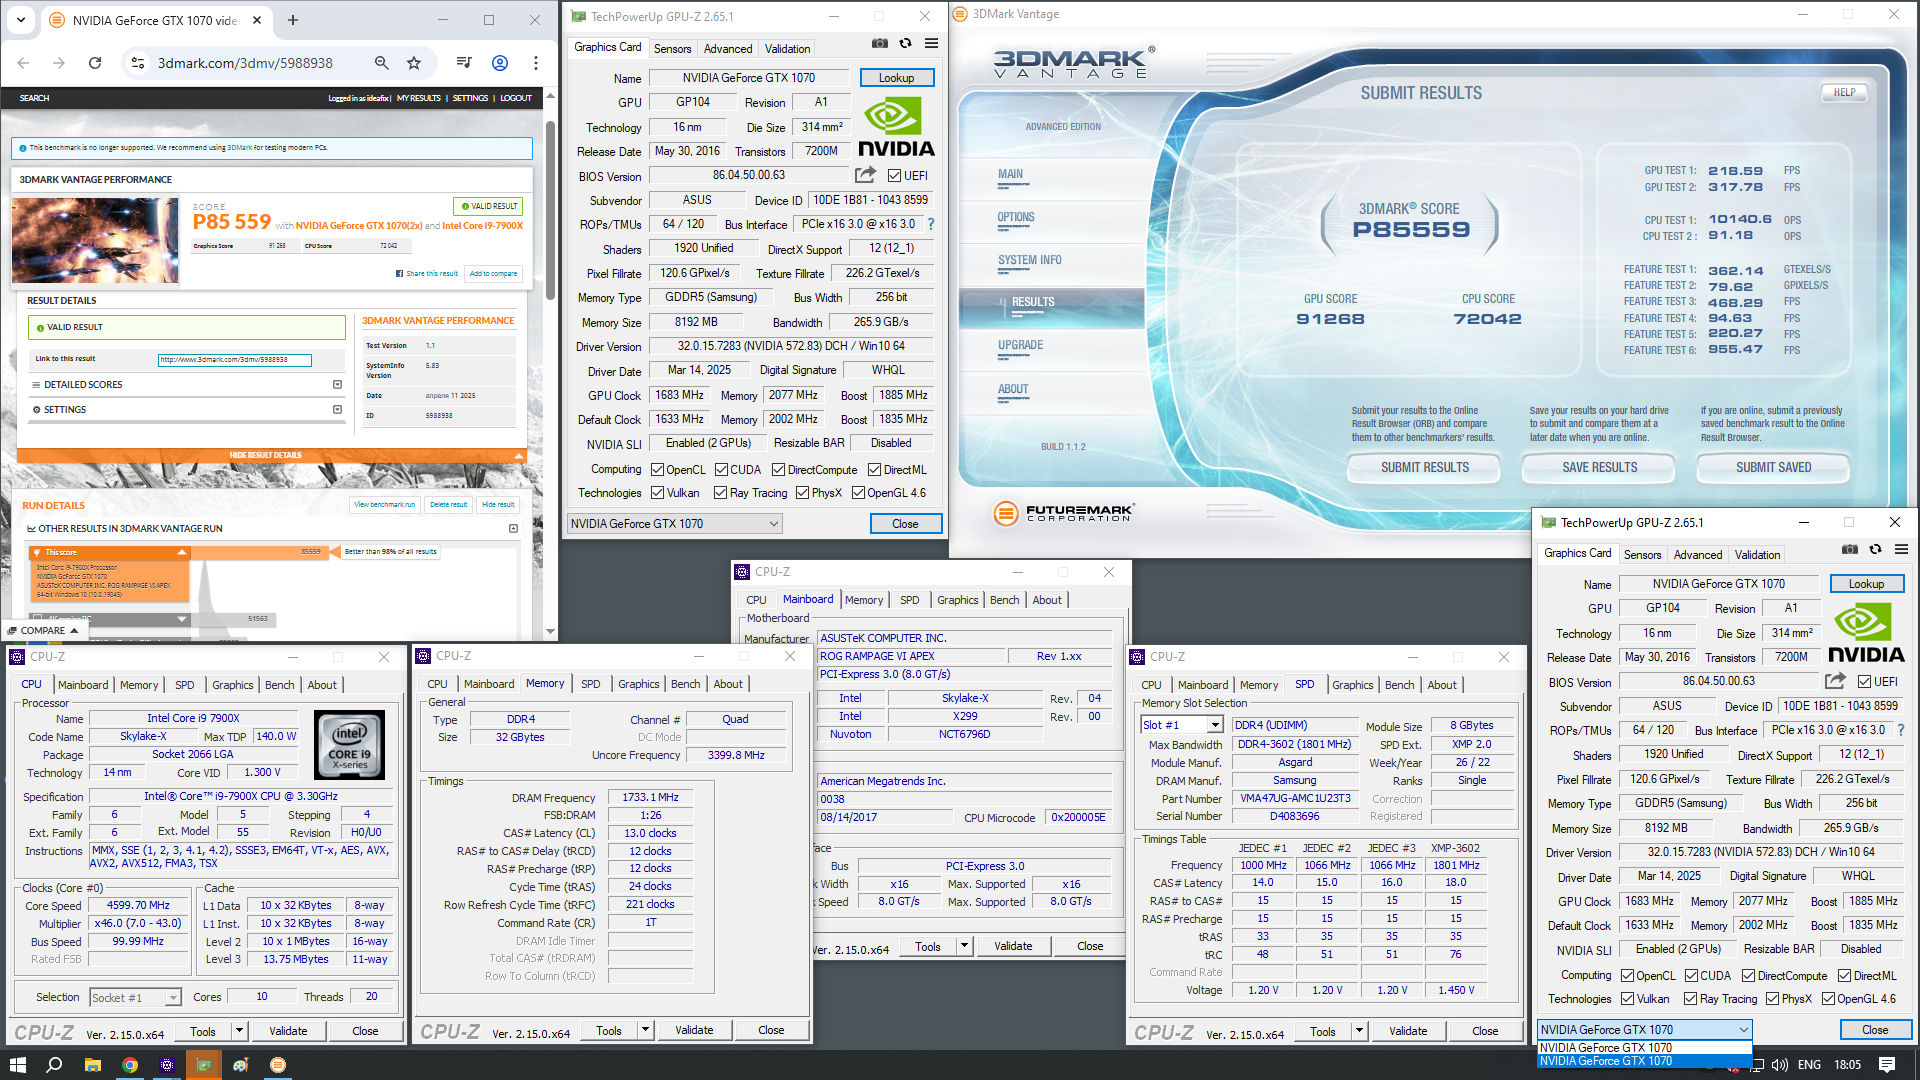1920x1080 pixels.
Task: Open Windows notification center icon
Action: [x=1887, y=1065]
